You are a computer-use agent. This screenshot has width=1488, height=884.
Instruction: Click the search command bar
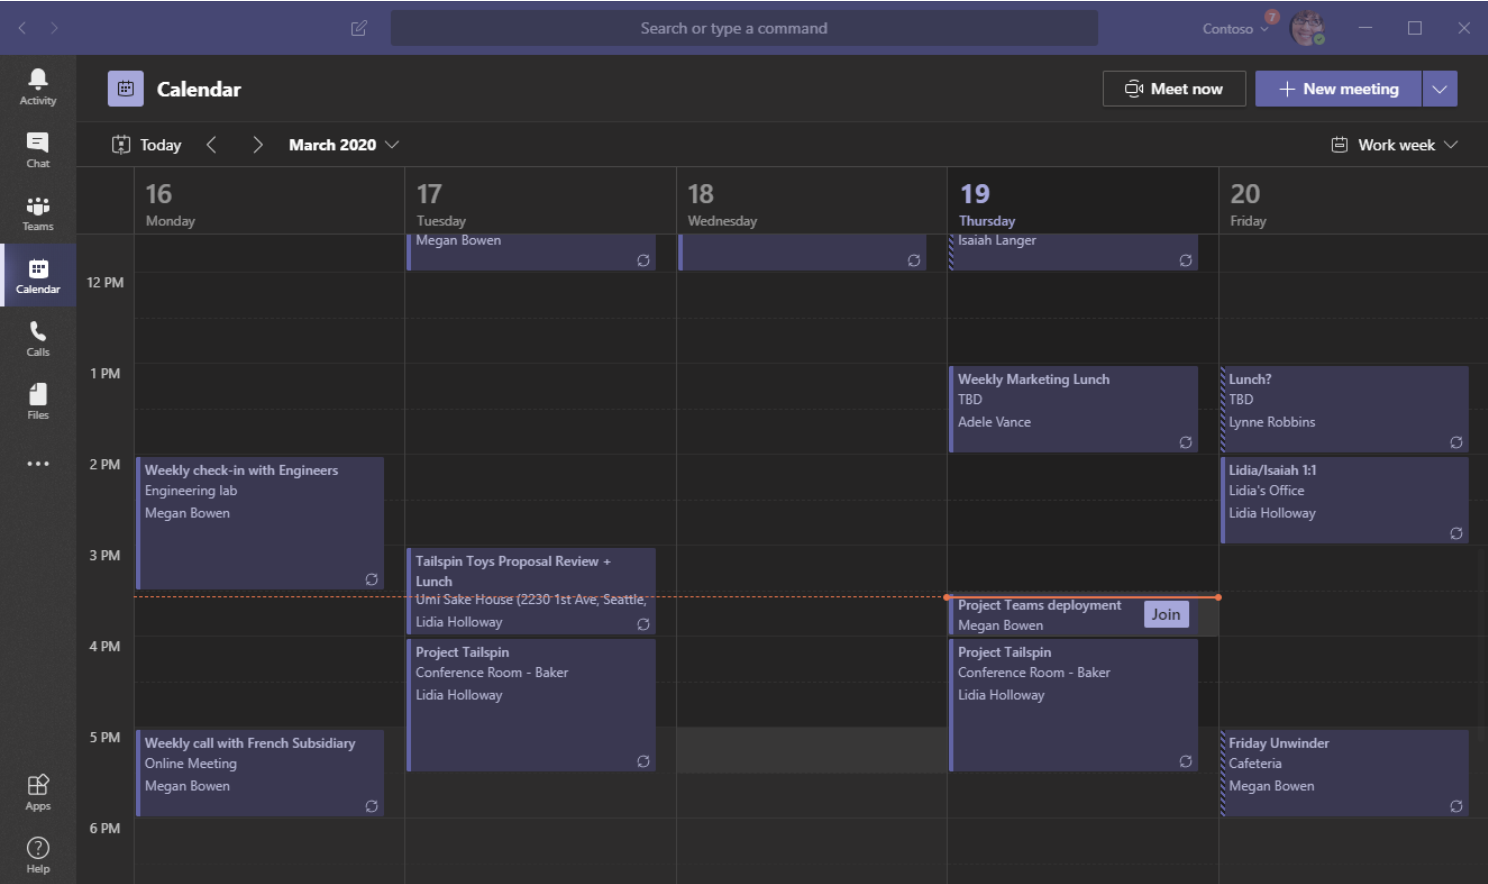[x=743, y=27]
